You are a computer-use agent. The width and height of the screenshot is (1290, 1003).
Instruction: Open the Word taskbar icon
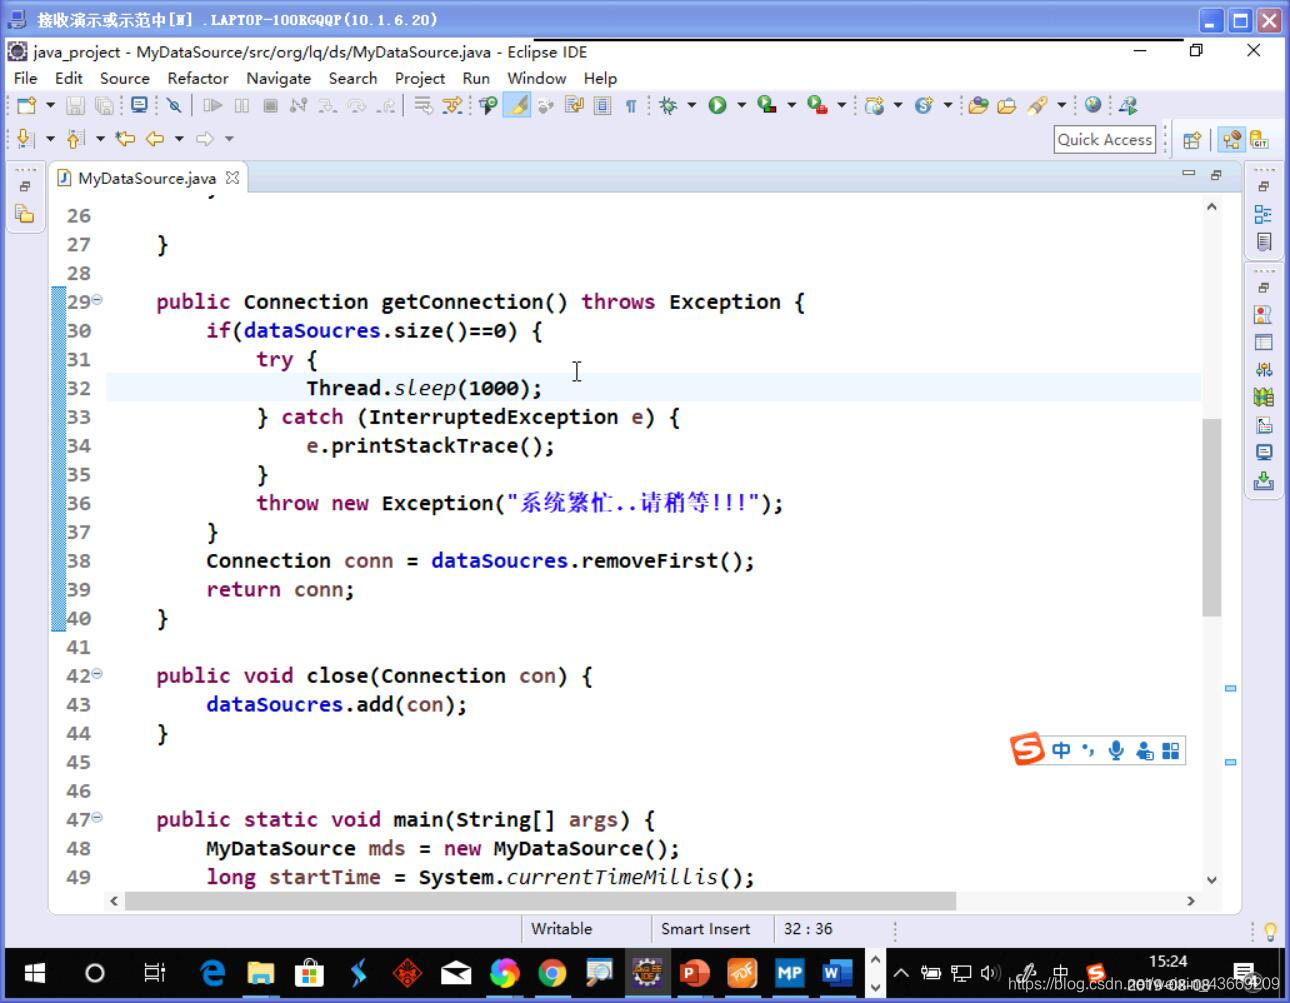point(836,972)
